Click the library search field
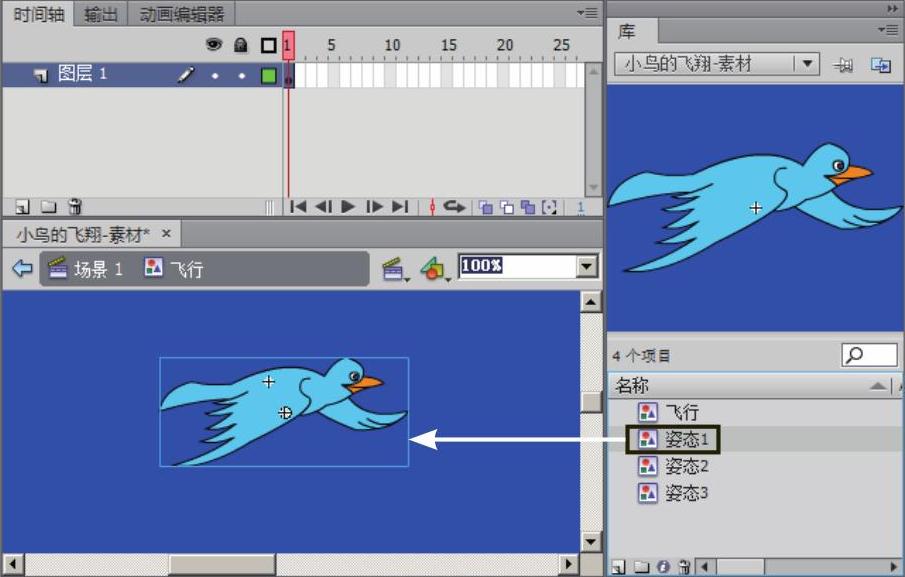Screen dimensions: 905x577 (869, 355)
